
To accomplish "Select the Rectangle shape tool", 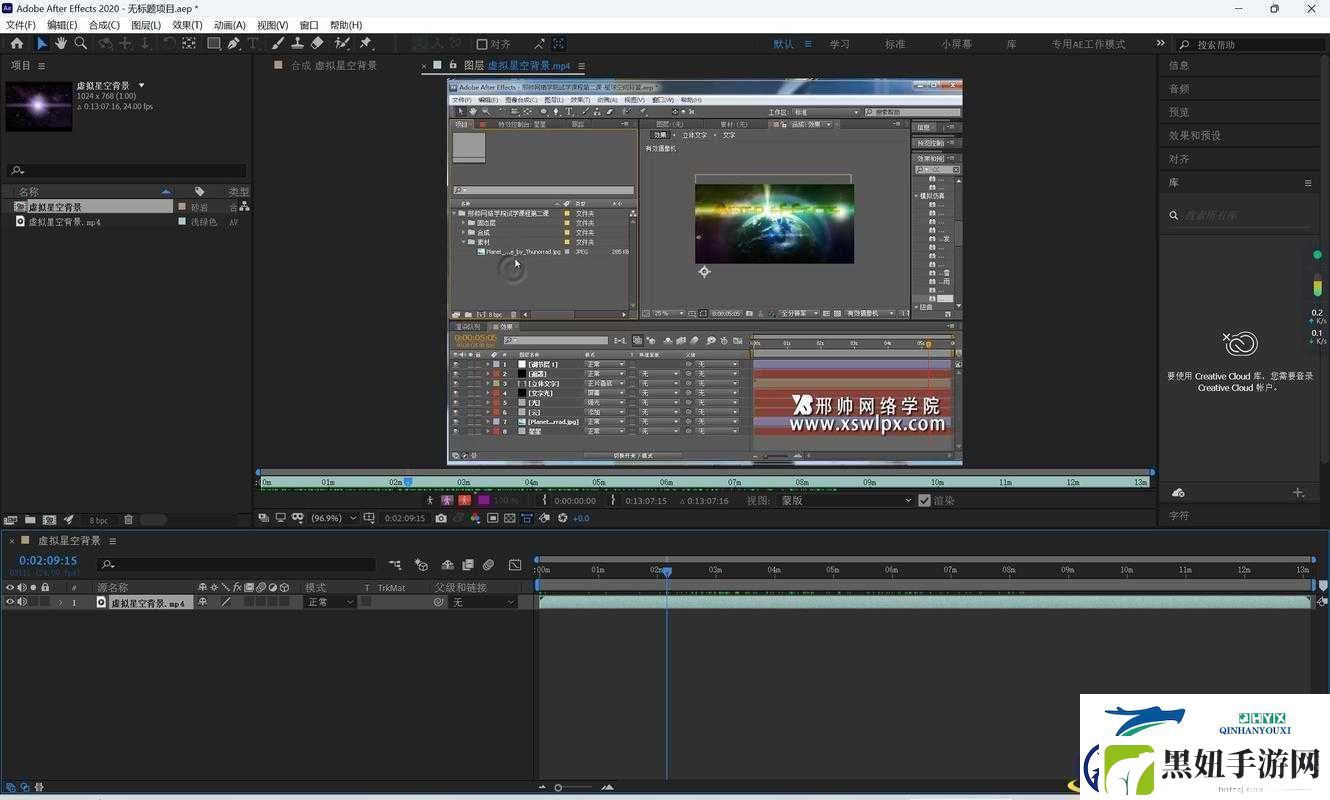I will [214, 44].
